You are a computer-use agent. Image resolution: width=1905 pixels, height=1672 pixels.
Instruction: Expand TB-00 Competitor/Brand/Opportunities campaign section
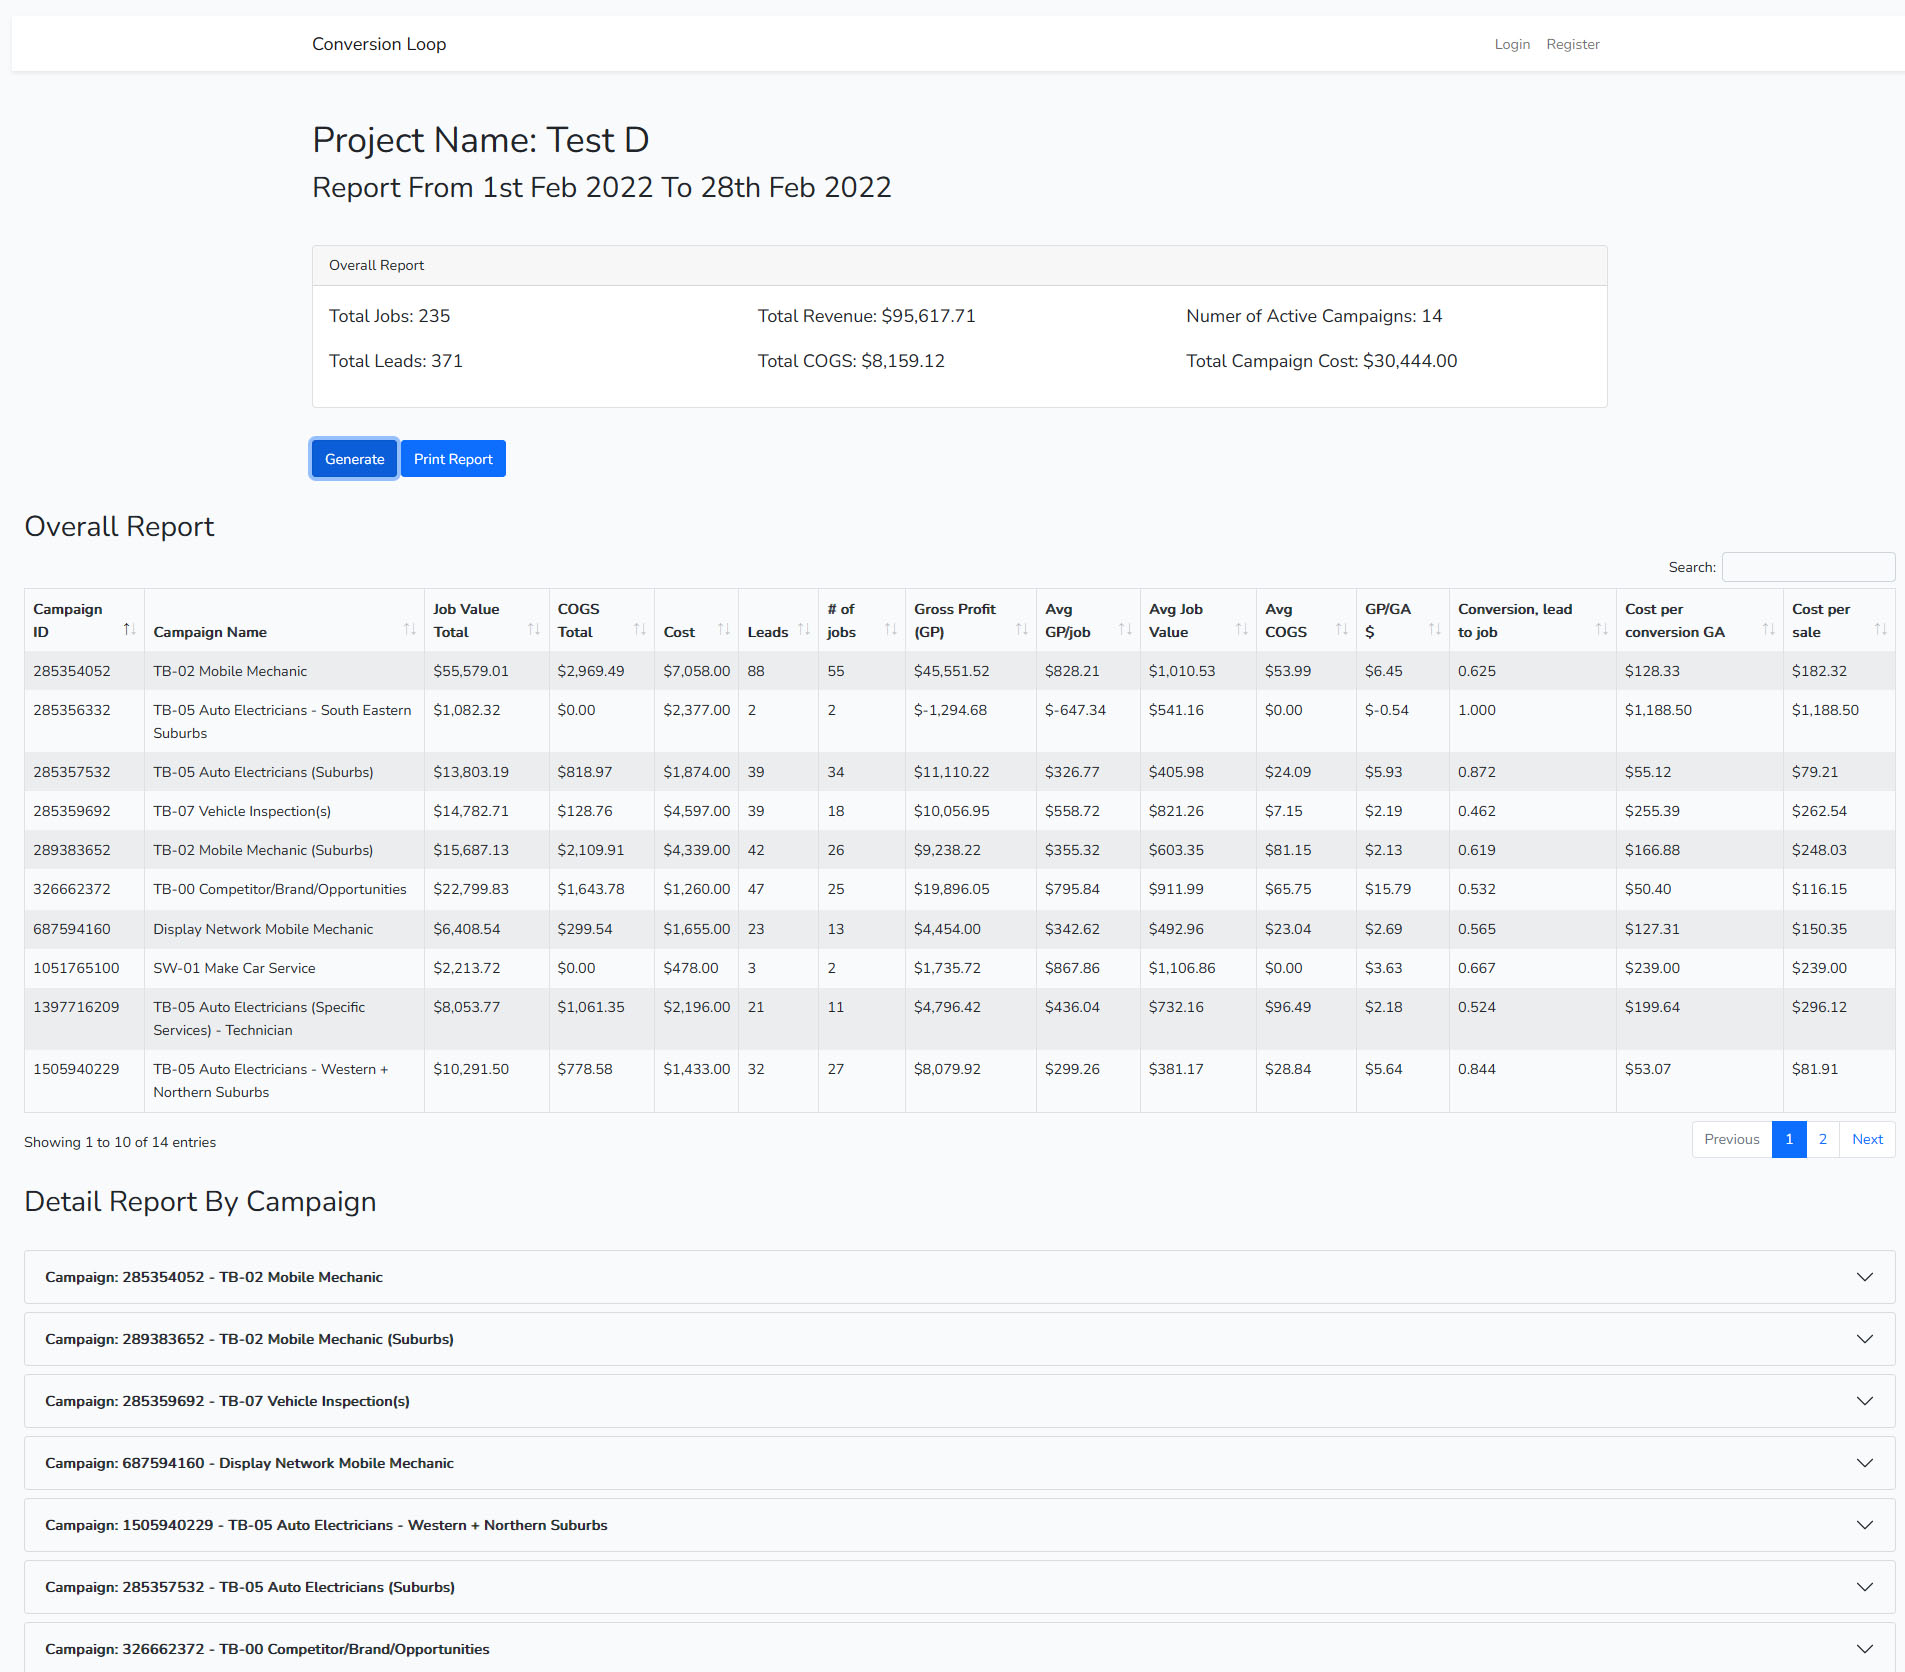959,1649
